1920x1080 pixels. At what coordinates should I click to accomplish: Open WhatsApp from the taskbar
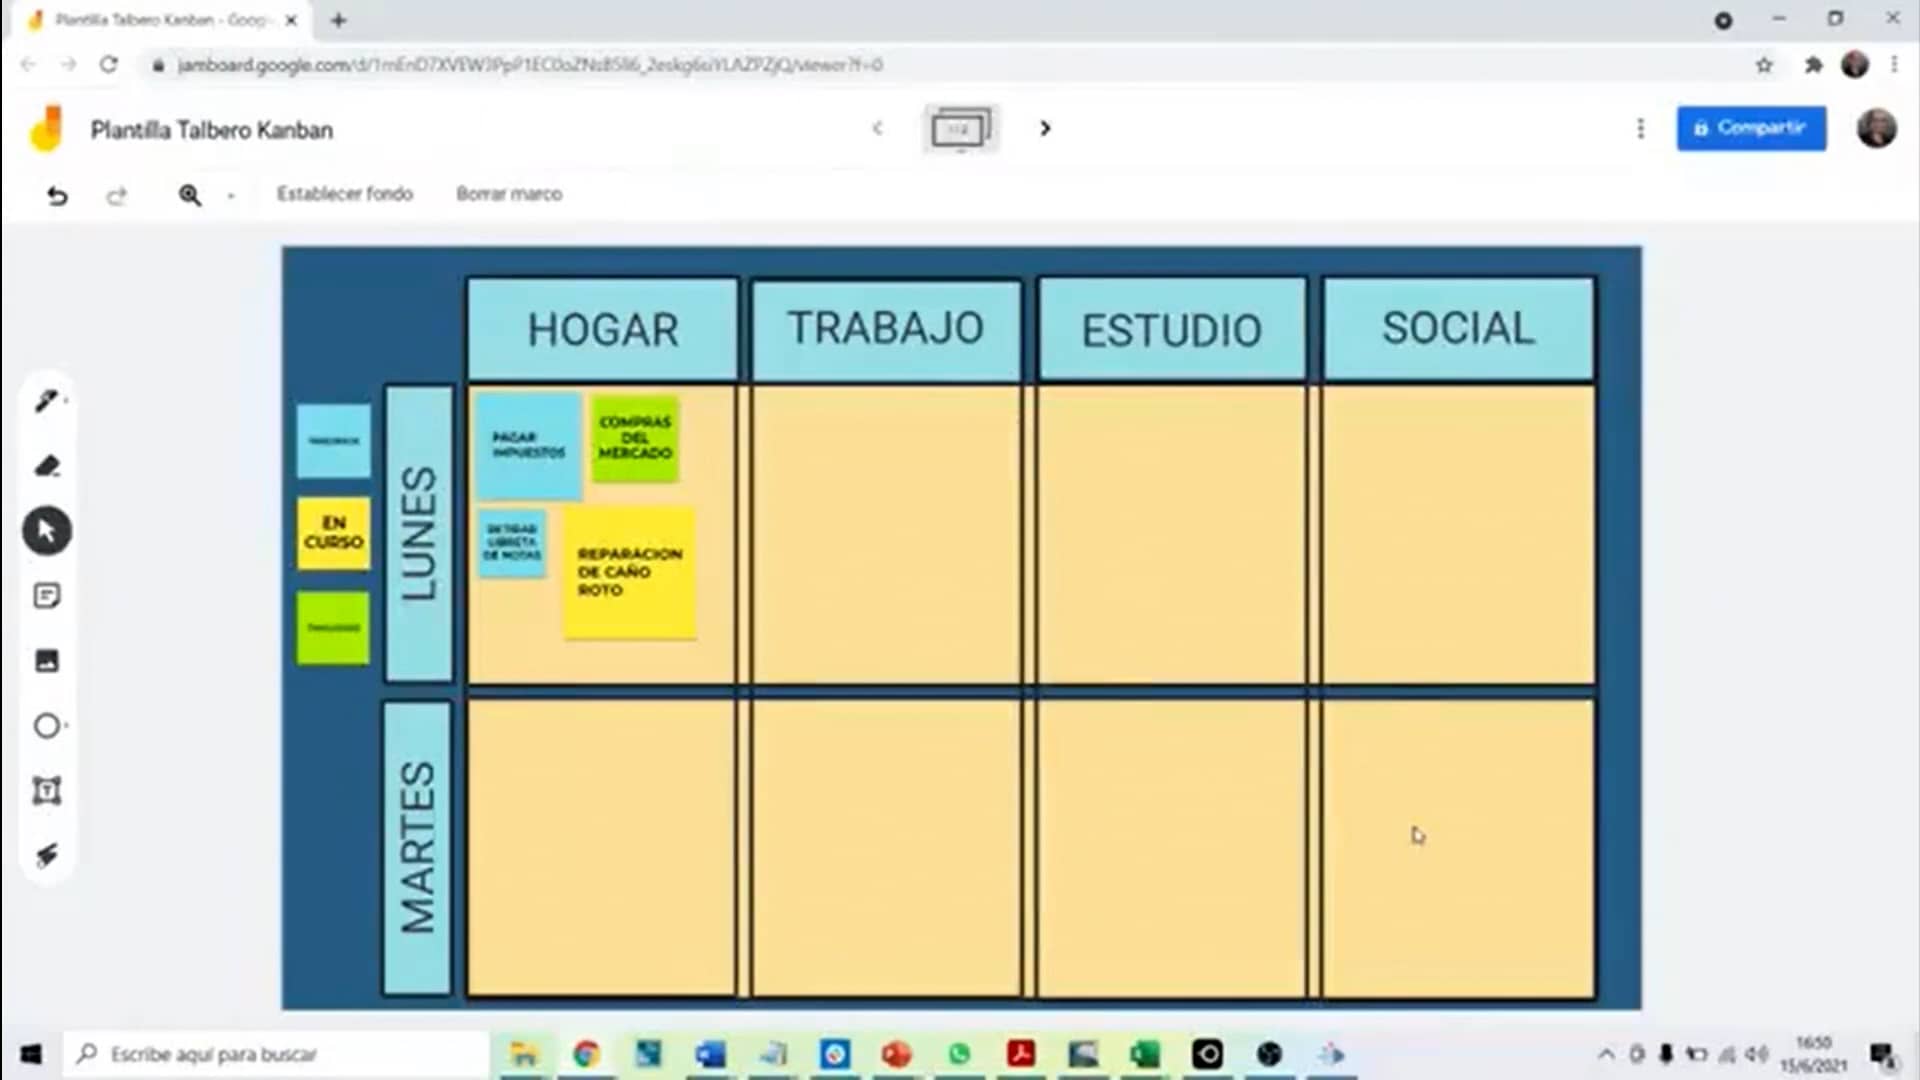959,1053
